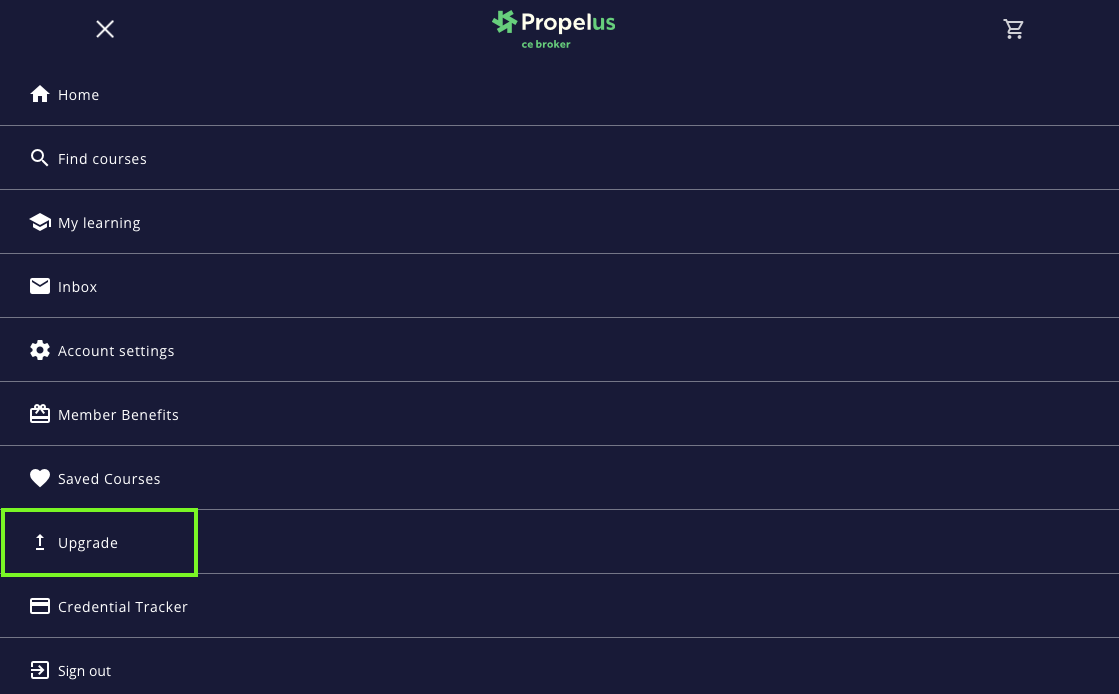Click the Home house icon

click(x=40, y=95)
